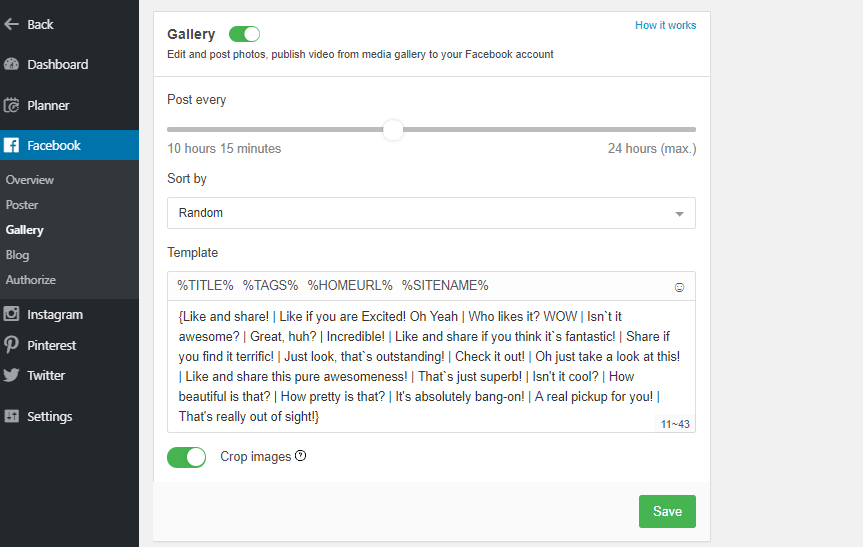Click the Pinterest logo icon
The width and height of the screenshot is (863, 547).
tap(12, 345)
